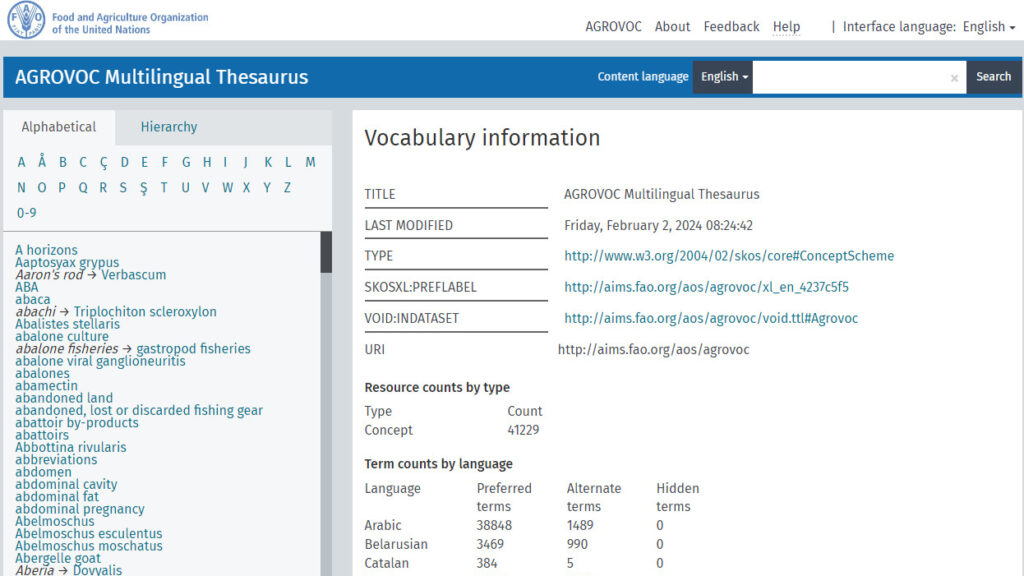Expand the Interface language English dropdown
The height and width of the screenshot is (576, 1024).
[989, 27]
